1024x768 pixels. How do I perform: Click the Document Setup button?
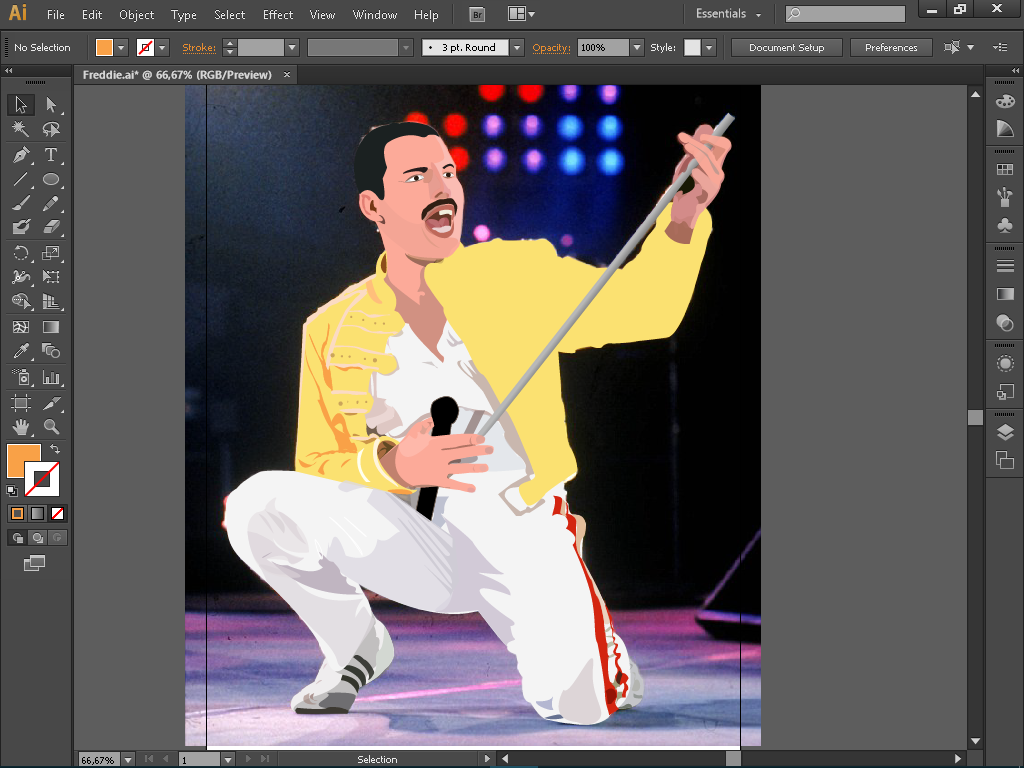tap(786, 48)
